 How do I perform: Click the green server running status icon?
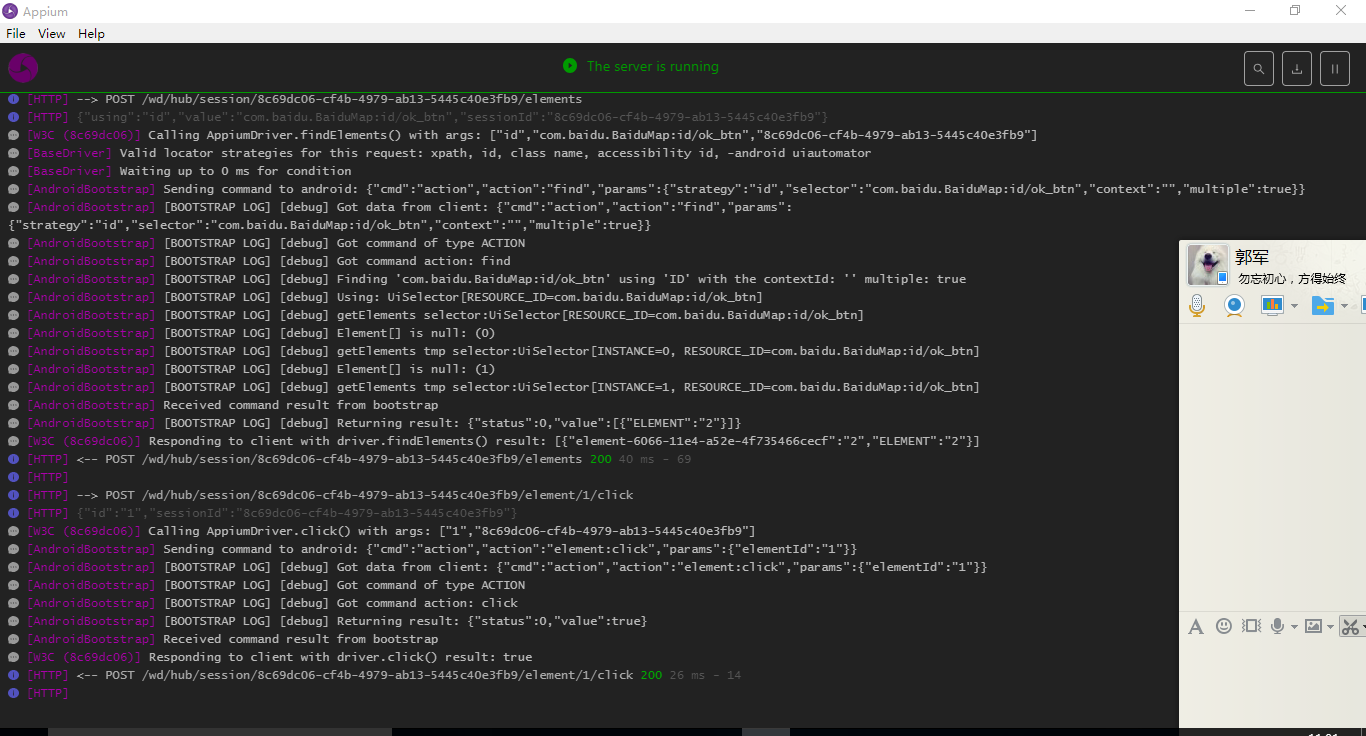(x=570, y=66)
